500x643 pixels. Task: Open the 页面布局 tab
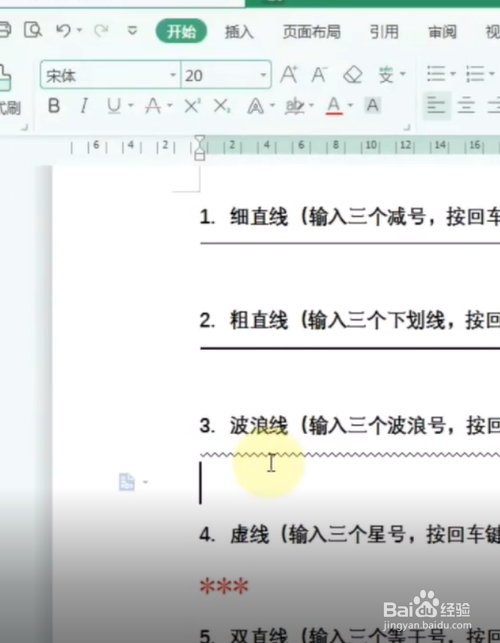[x=311, y=32]
